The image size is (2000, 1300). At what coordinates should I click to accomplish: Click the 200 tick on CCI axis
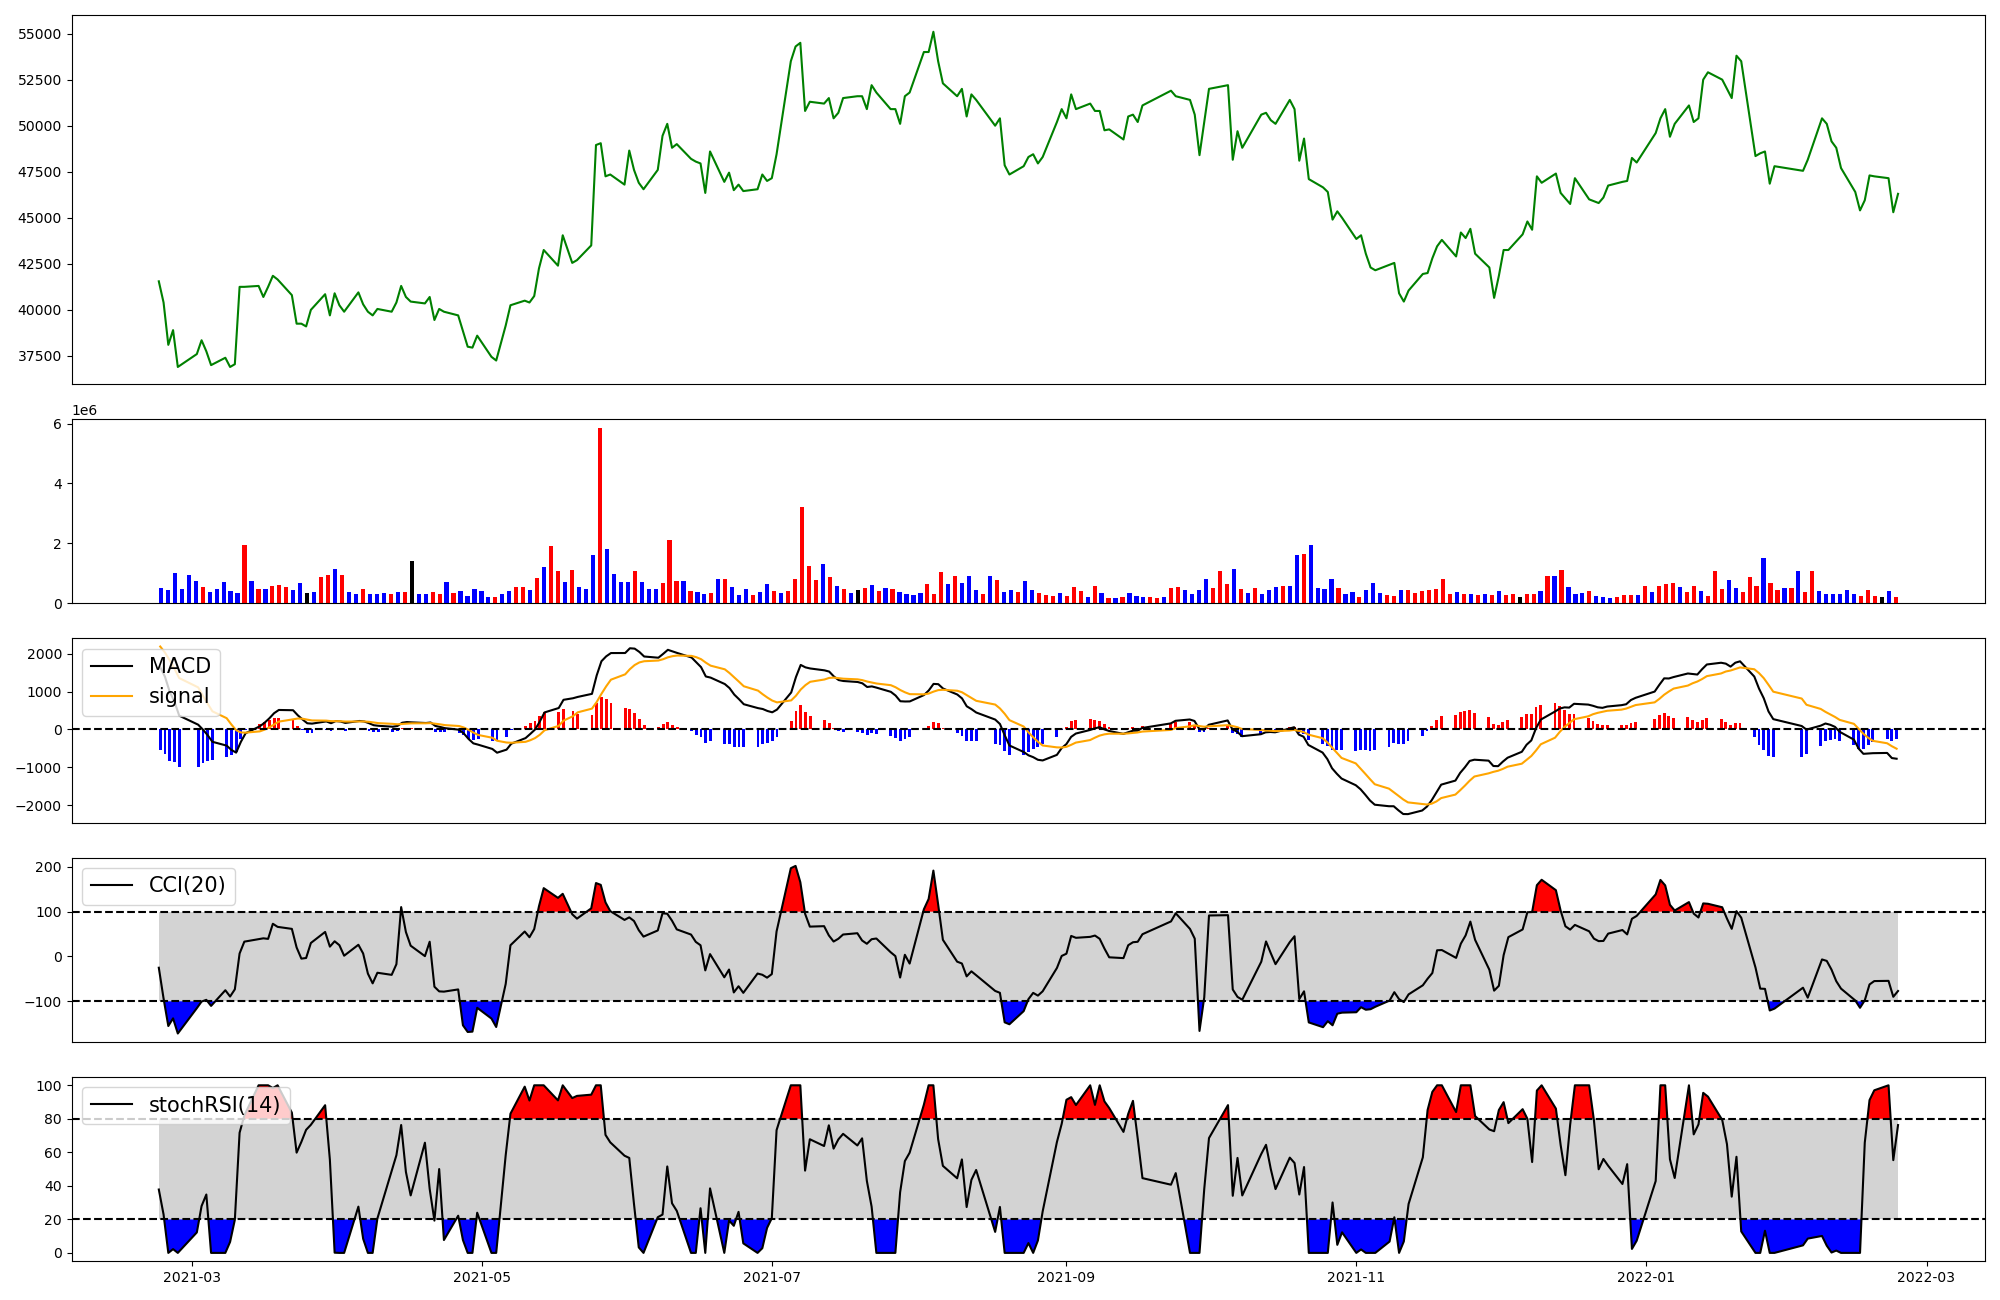click(49, 867)
